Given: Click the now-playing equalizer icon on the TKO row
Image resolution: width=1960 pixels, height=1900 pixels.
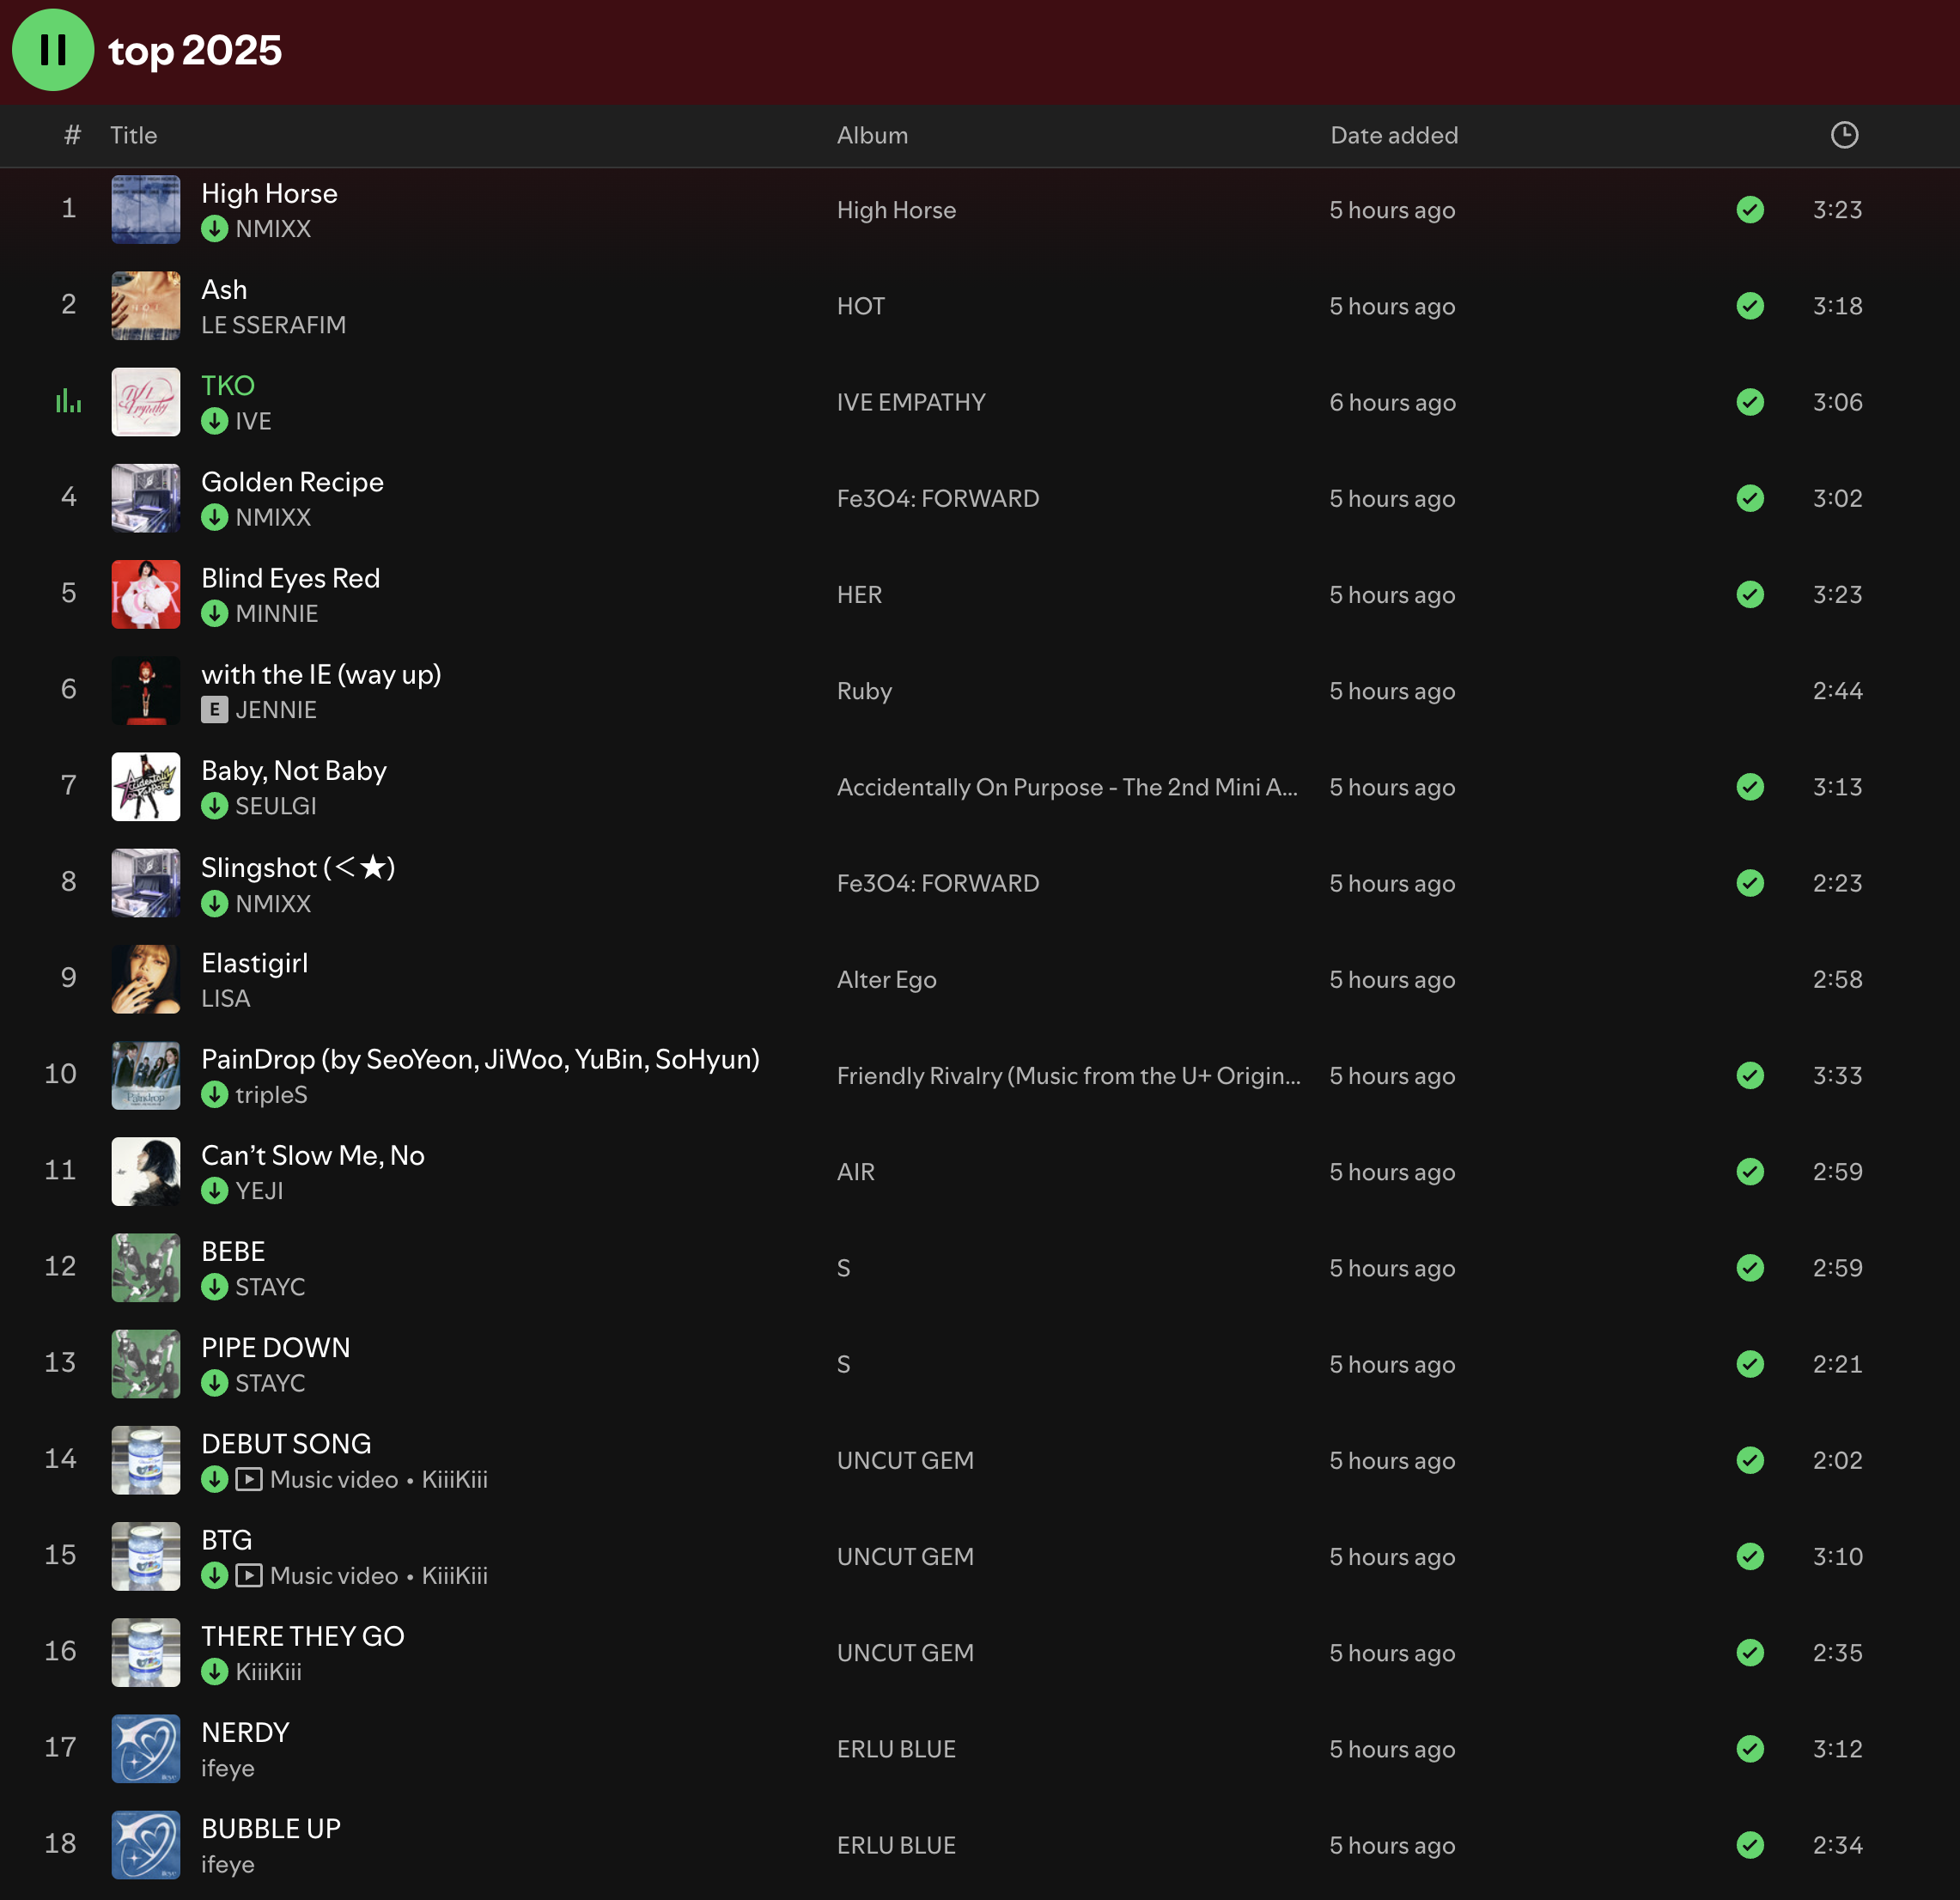Looking at the screenshot, I should [x=68, y=401].
